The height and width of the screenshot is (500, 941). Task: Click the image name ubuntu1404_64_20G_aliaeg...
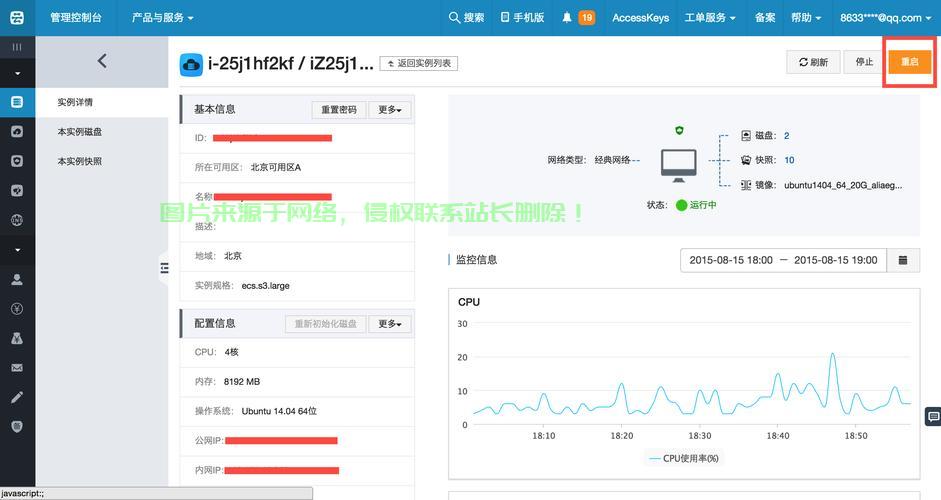click(843, 185)
